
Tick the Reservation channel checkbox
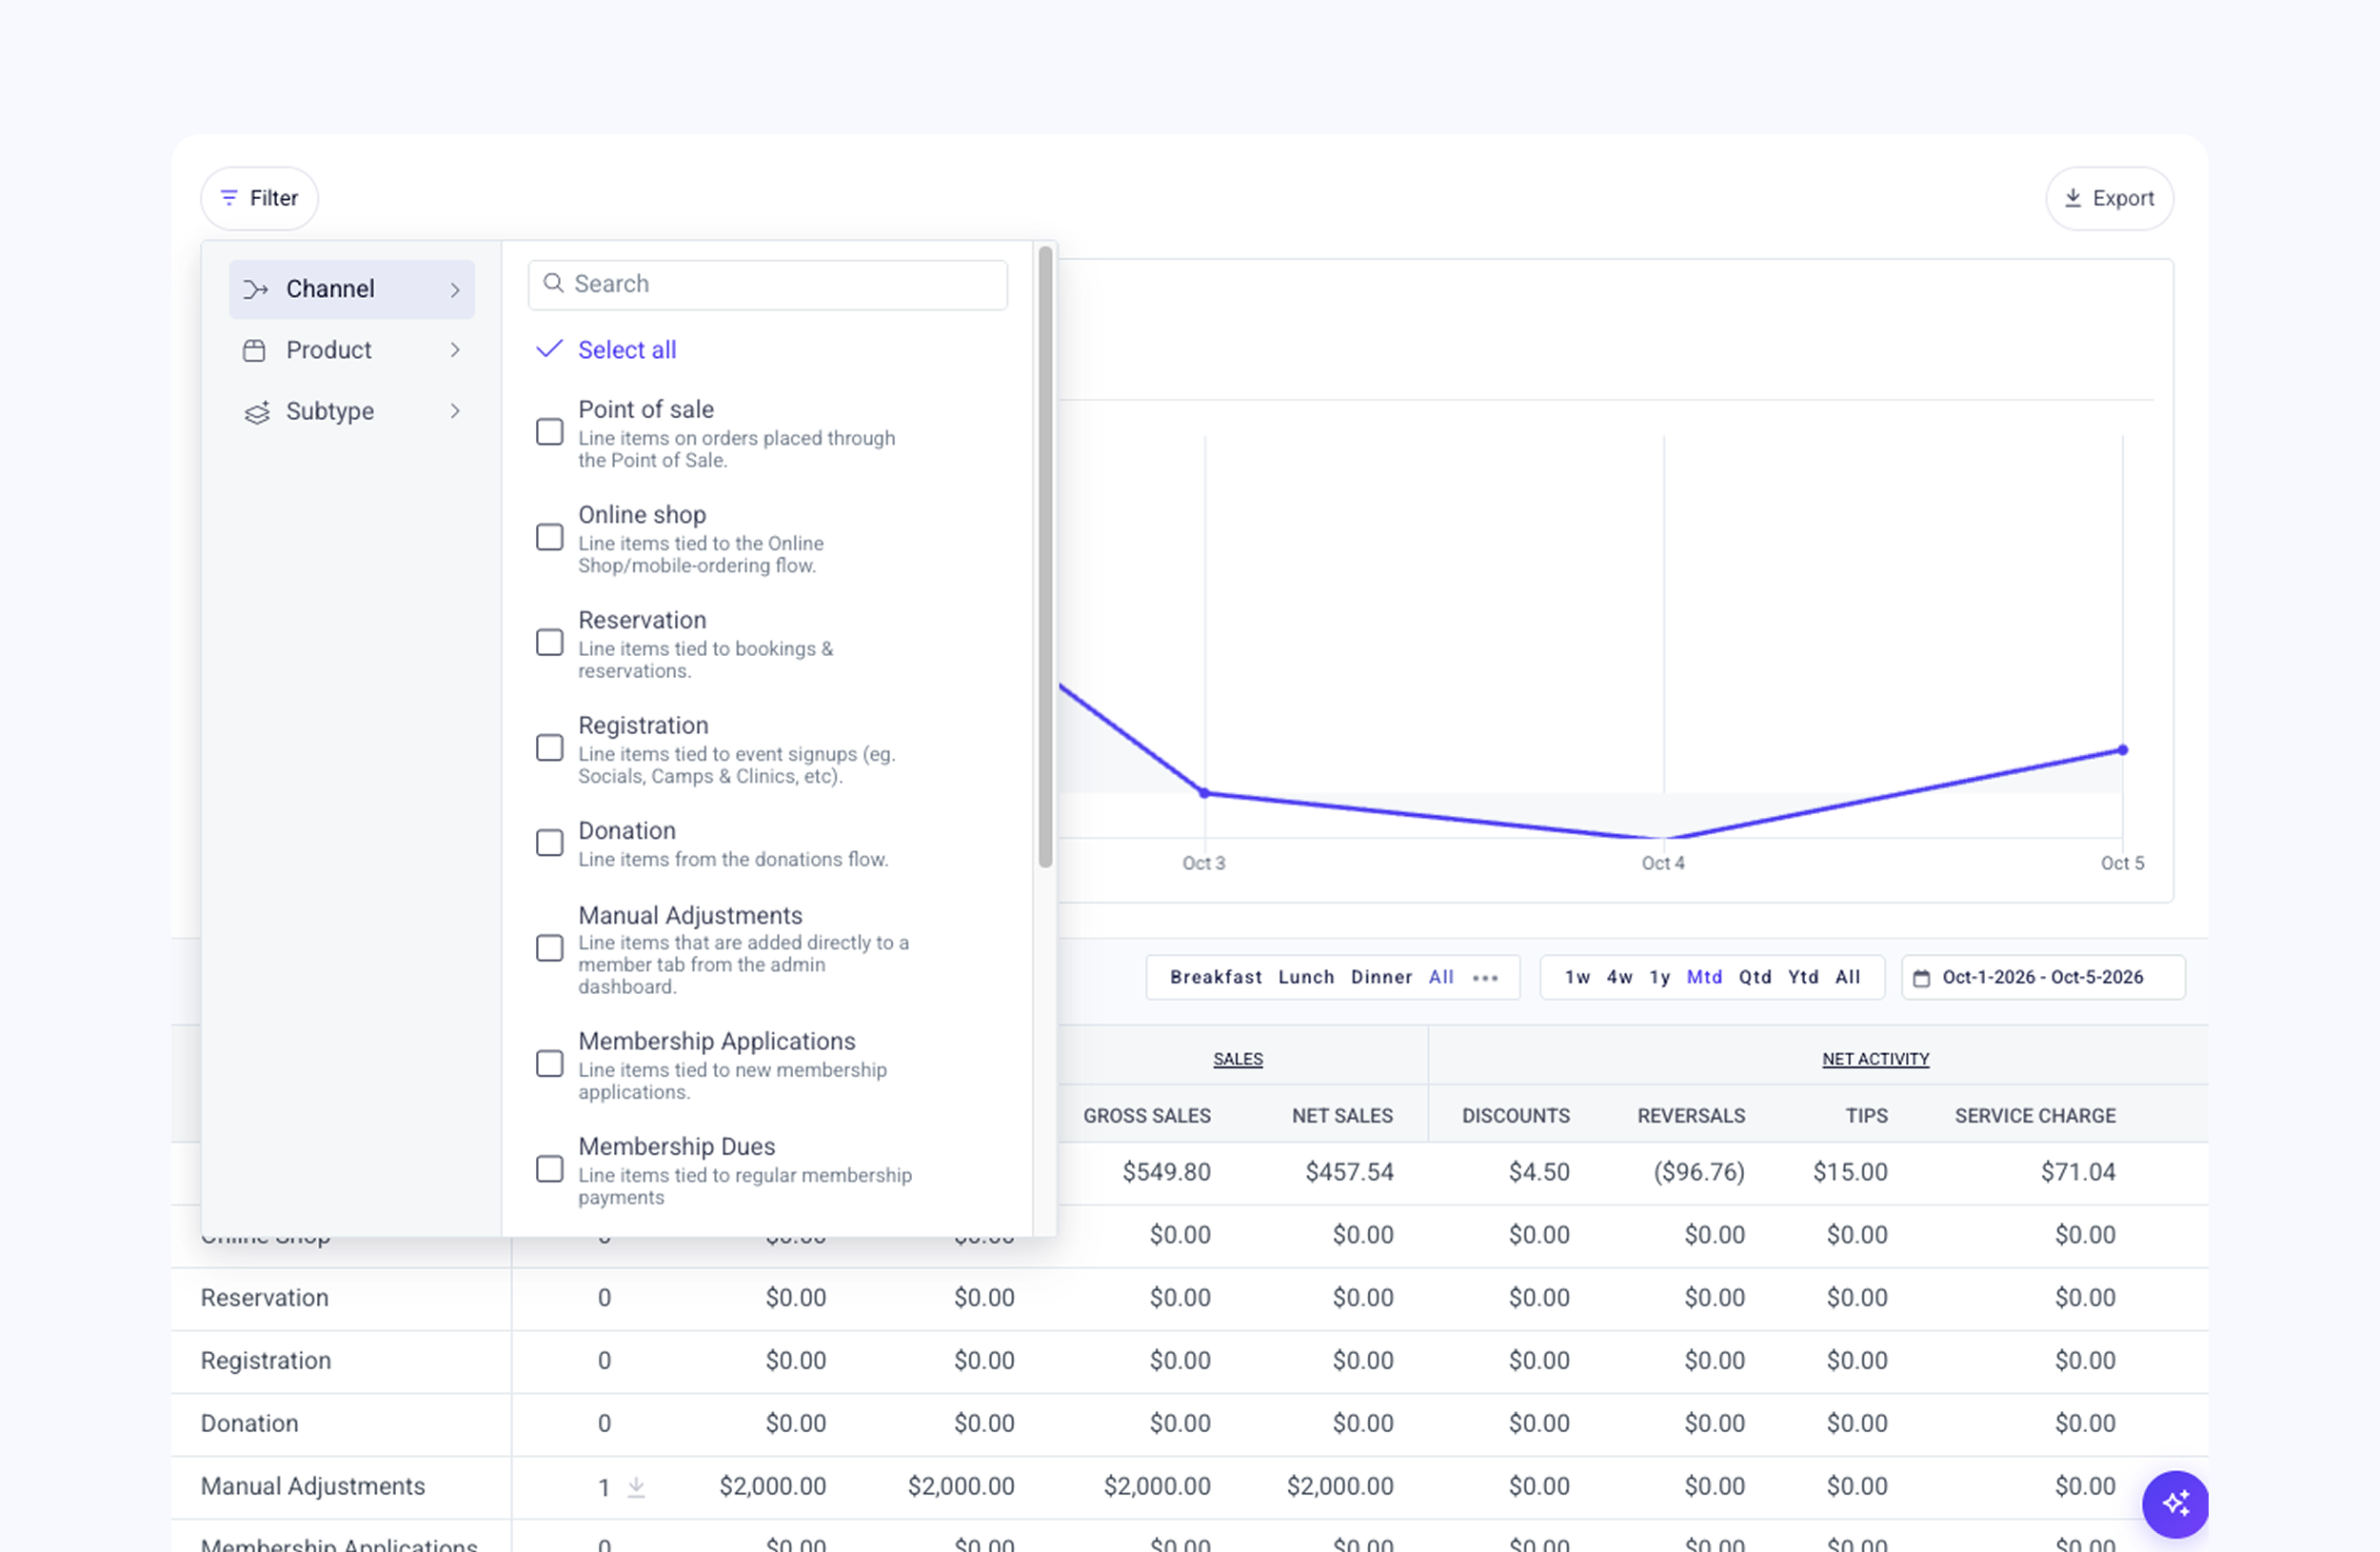click(x=549, y=642)
